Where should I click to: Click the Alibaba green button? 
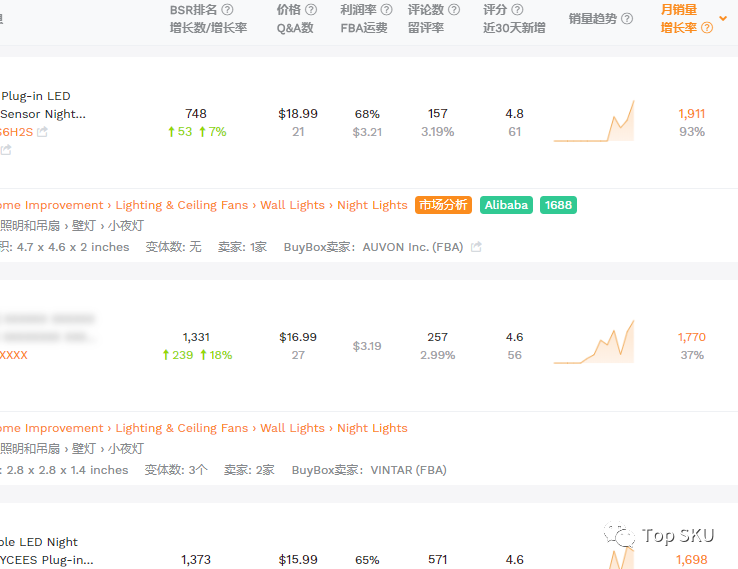pyautogui.click(x=506, y=205)
